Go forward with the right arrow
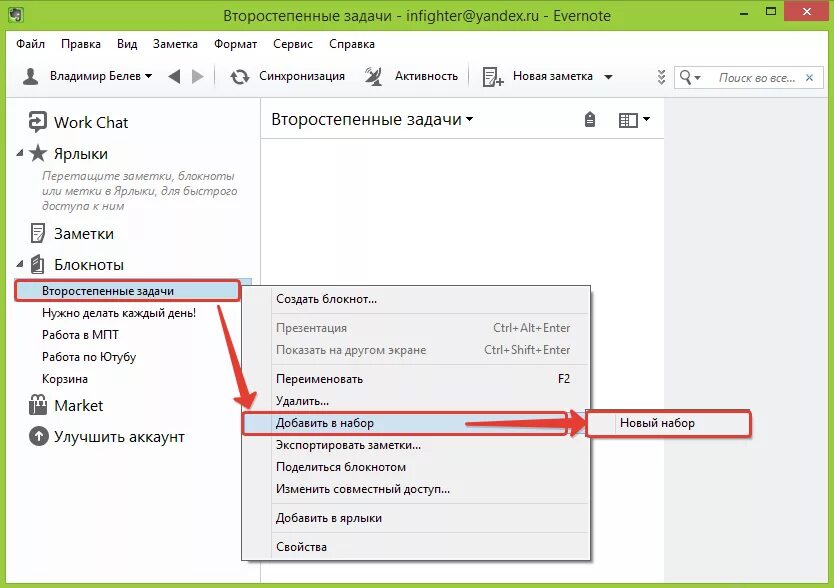This screenshot has height=588, width=834. [x=197, y=77]
